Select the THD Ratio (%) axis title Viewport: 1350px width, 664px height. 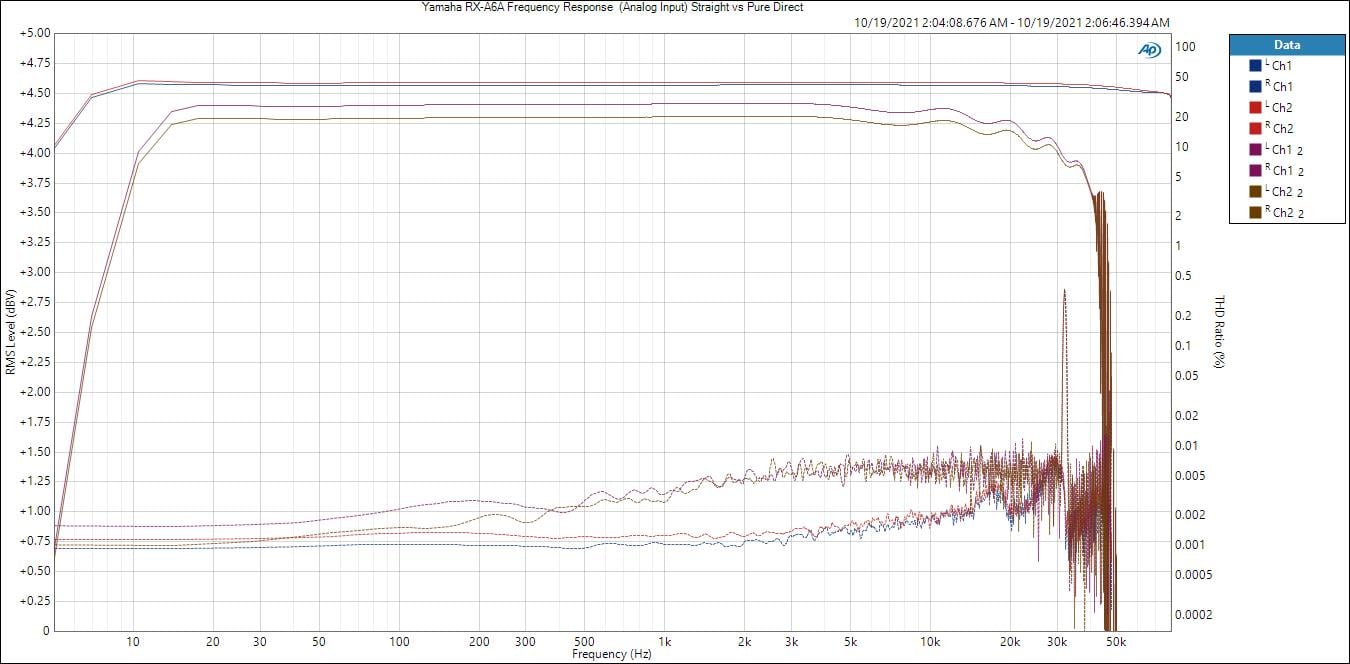click(x=1219, y=332)
